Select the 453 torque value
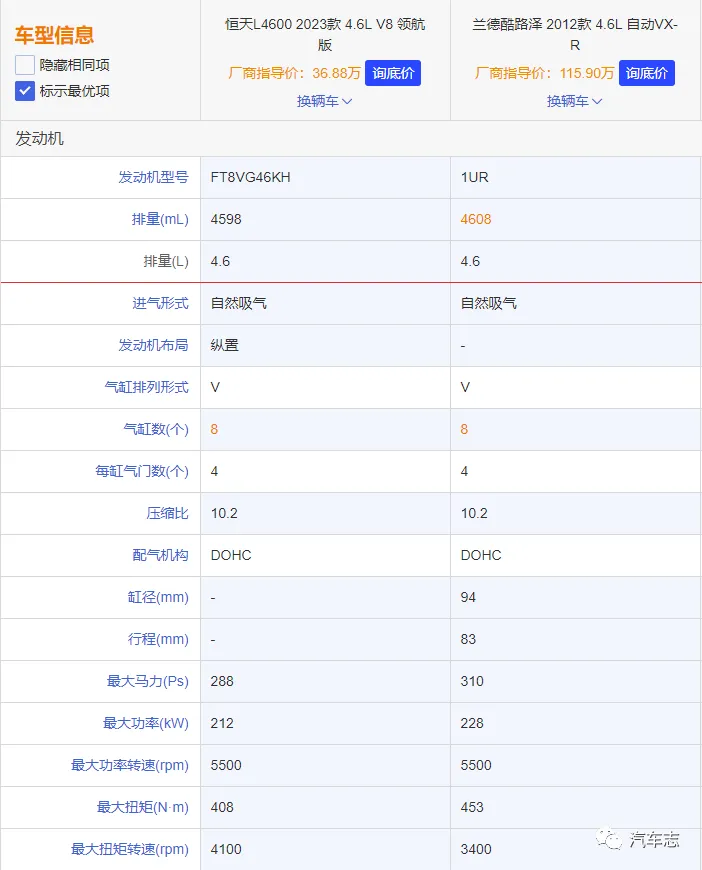The height and width of the screenshot is (870, 702). (472, 807)
